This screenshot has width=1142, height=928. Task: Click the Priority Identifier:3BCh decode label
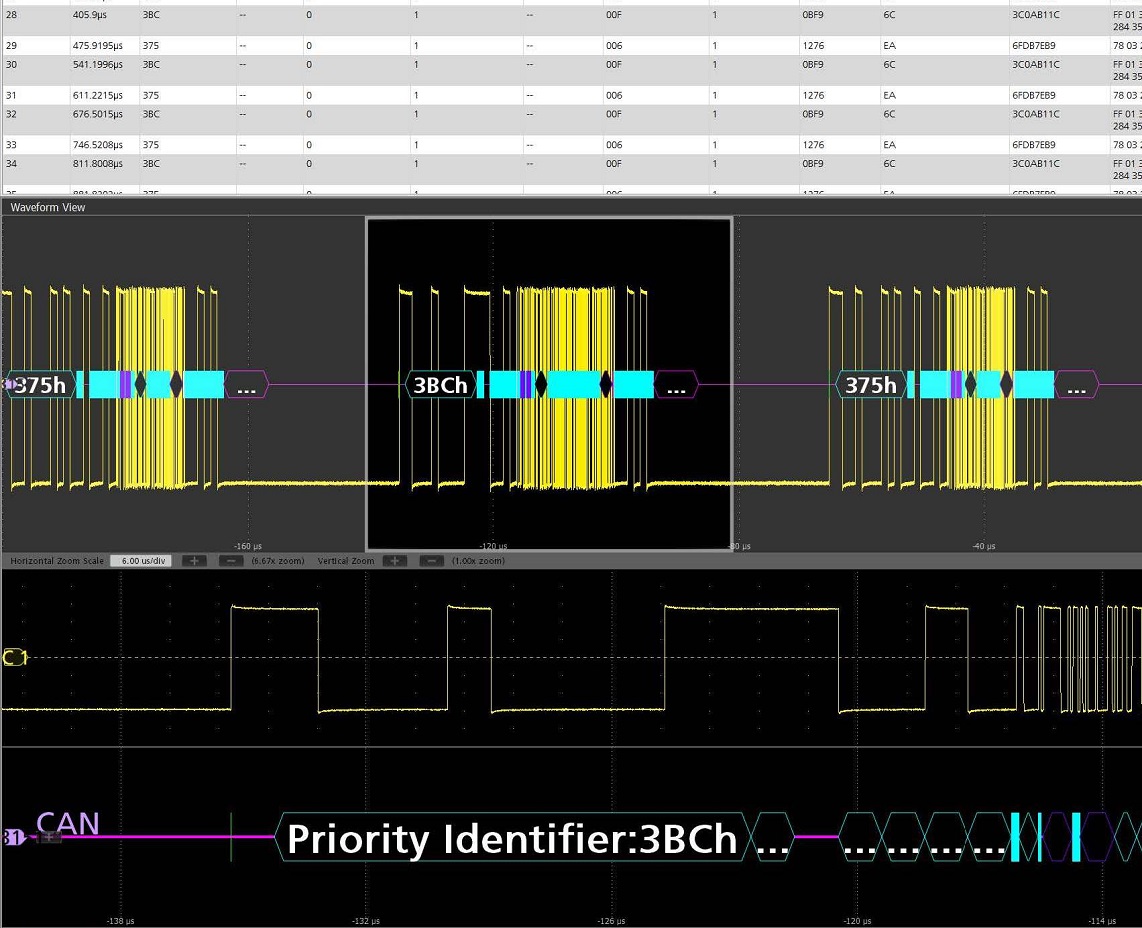[x=511, y=839]
